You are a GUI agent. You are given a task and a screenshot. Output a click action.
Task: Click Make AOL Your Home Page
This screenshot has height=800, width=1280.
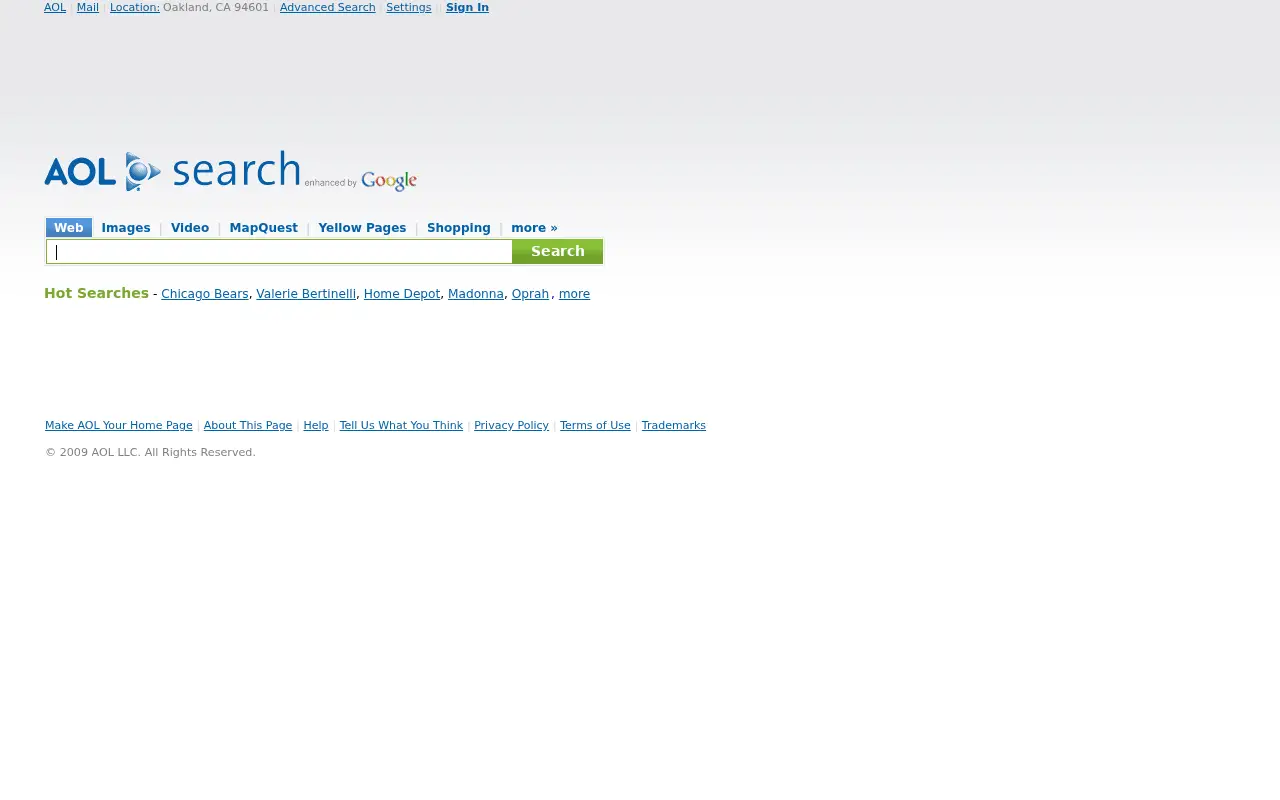[119, 426]
